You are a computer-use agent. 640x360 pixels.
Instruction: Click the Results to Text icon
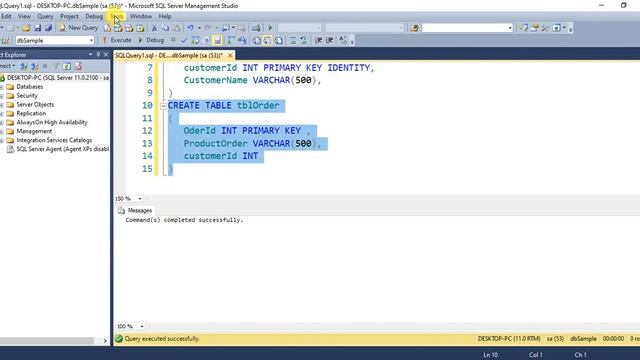click(257, 40)
